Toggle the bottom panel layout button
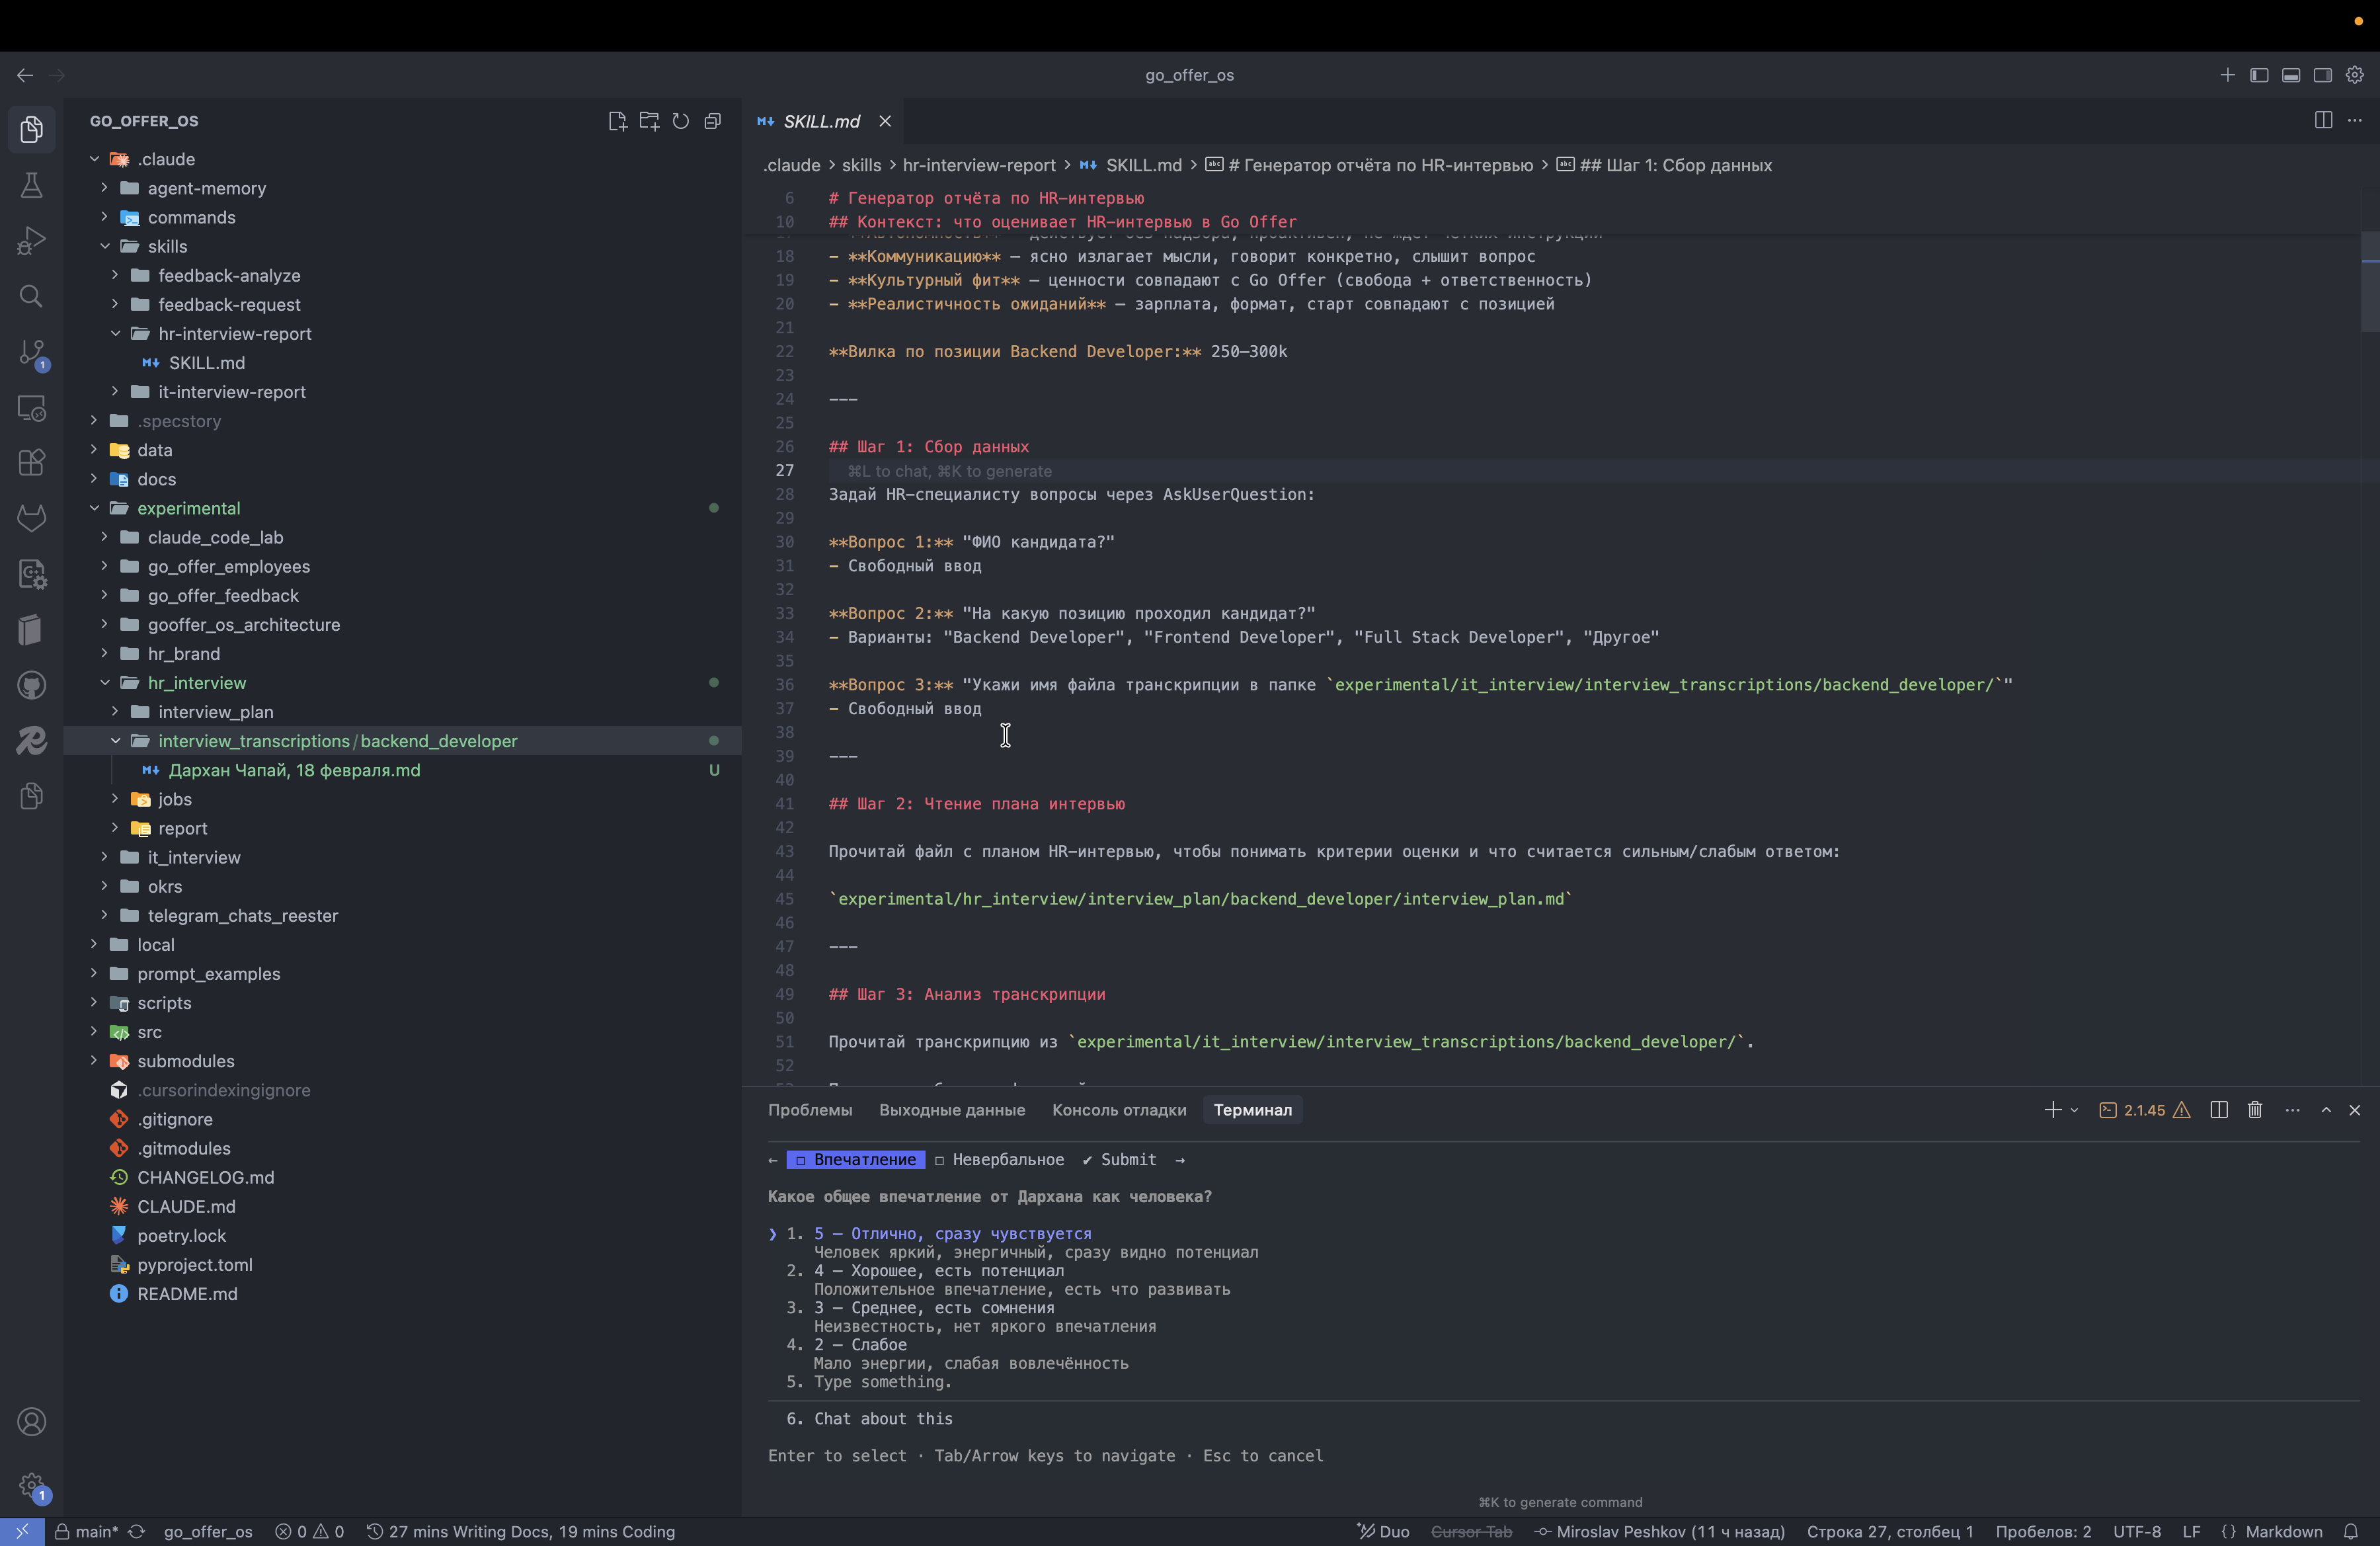The image size is (2380, 1546). coord(2291,75)
